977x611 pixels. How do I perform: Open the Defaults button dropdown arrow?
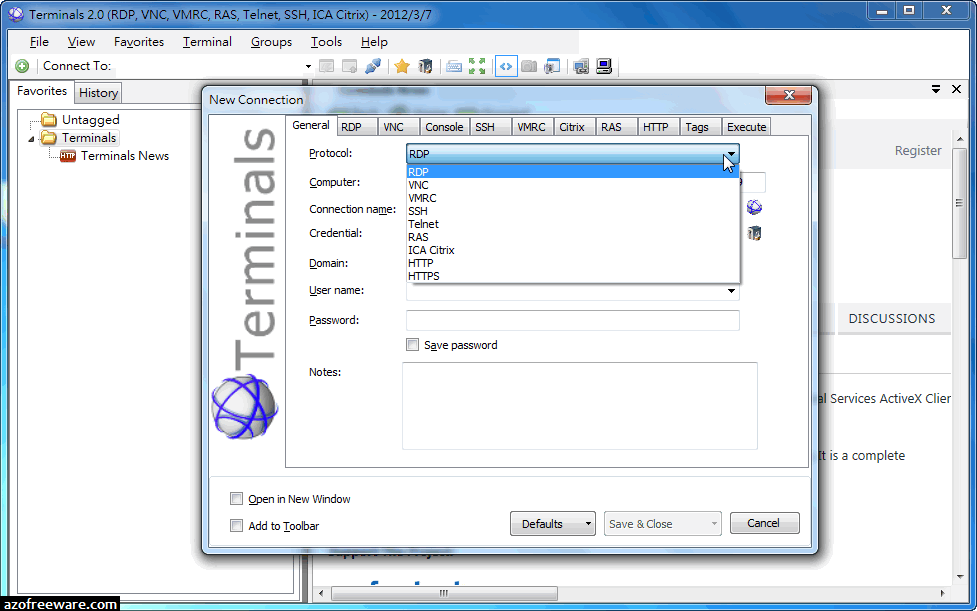pos(588,524)
